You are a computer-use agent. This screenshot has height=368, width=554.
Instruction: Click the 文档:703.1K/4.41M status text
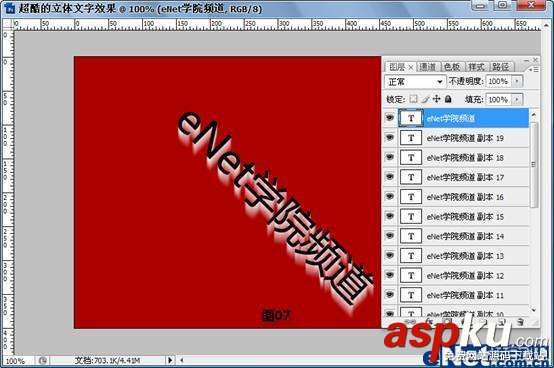[x=107, y=361]
